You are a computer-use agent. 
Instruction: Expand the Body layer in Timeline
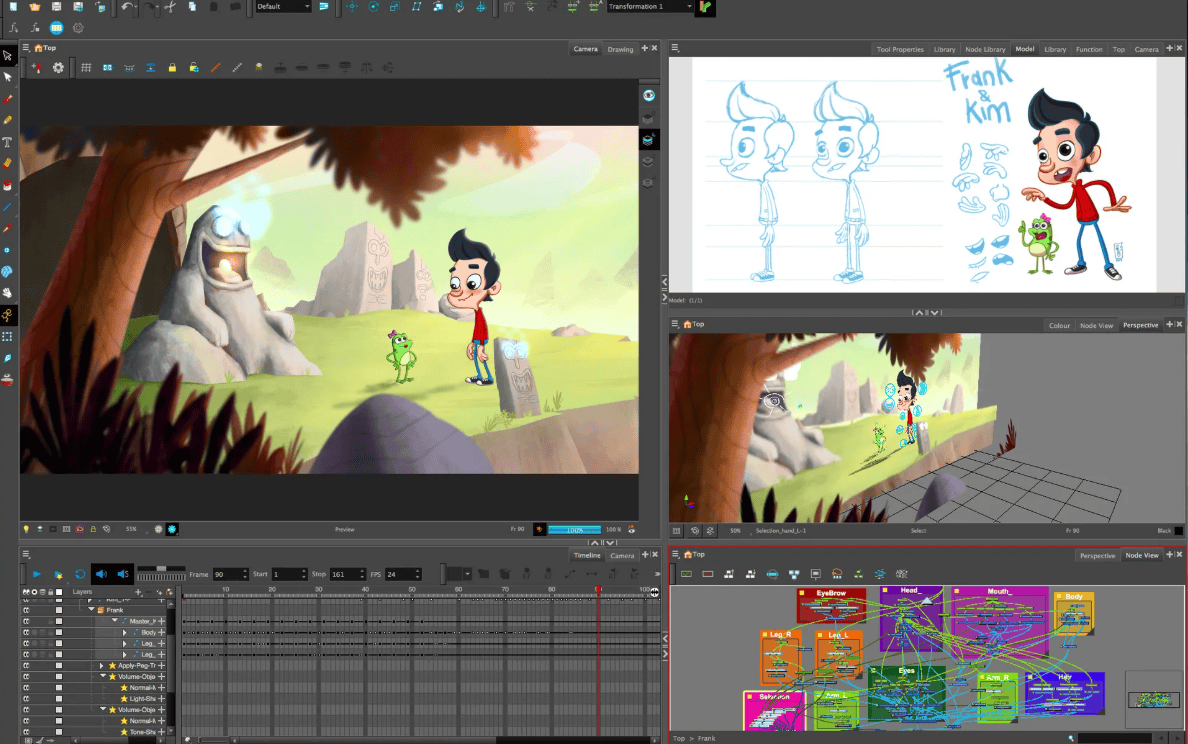tap(125, 632)
